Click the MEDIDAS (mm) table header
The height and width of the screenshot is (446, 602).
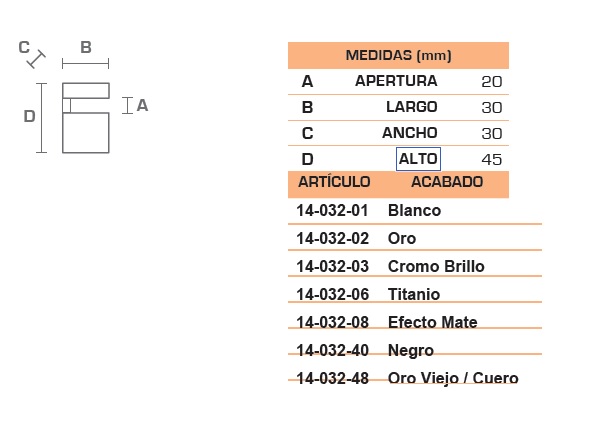(x=398, y=55)
